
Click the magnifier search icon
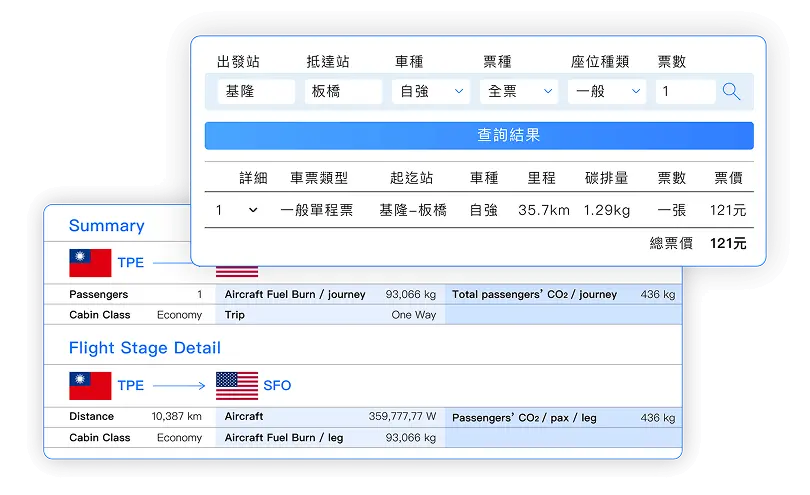[x=731, y=91]
